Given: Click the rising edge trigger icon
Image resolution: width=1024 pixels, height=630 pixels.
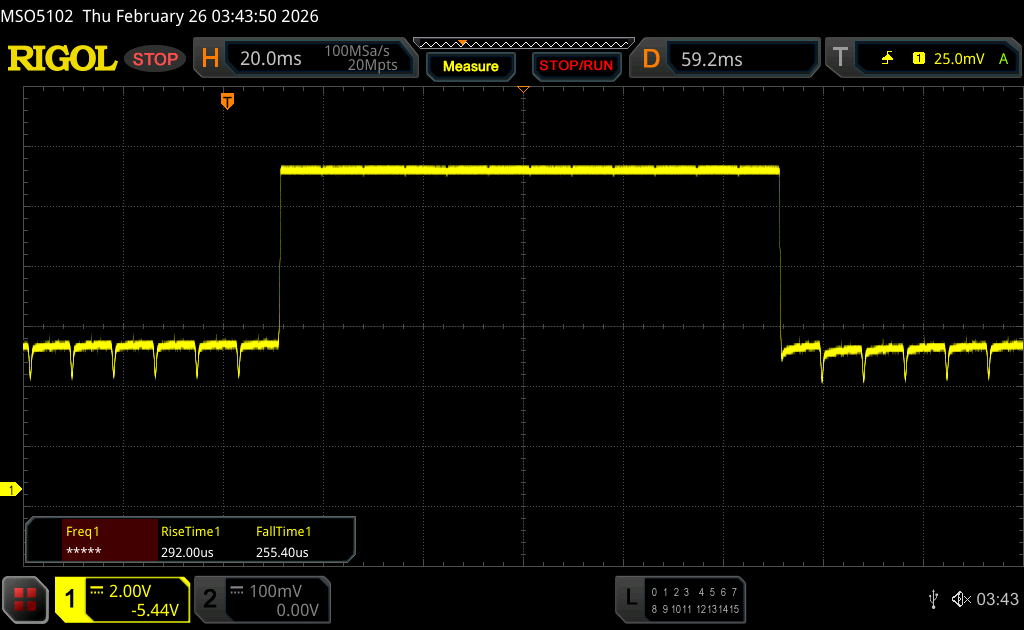Looking at the screenshot, I should click(x=887, y=59).
